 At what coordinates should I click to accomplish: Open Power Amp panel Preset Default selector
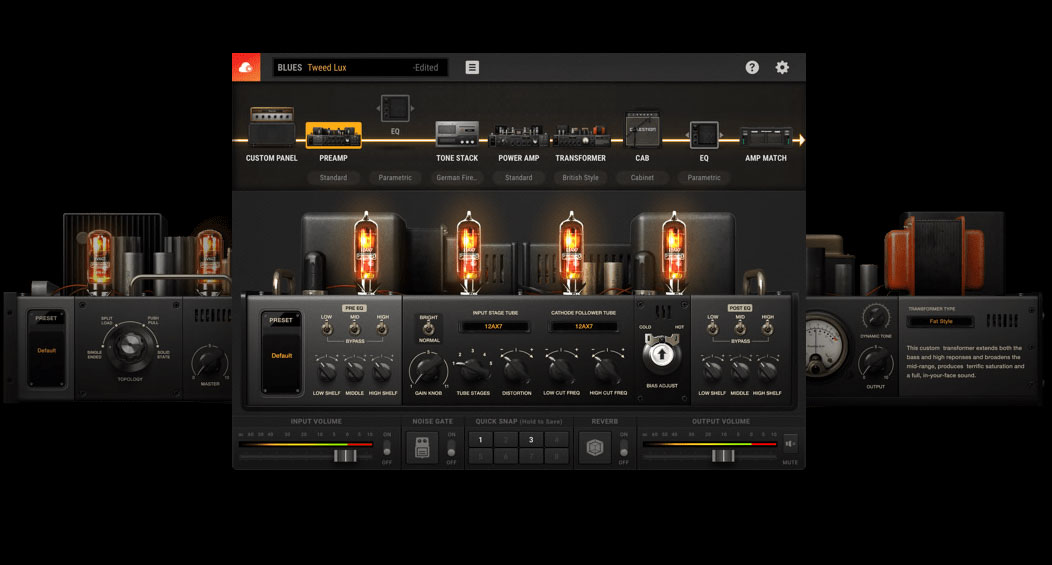[46, 349]
